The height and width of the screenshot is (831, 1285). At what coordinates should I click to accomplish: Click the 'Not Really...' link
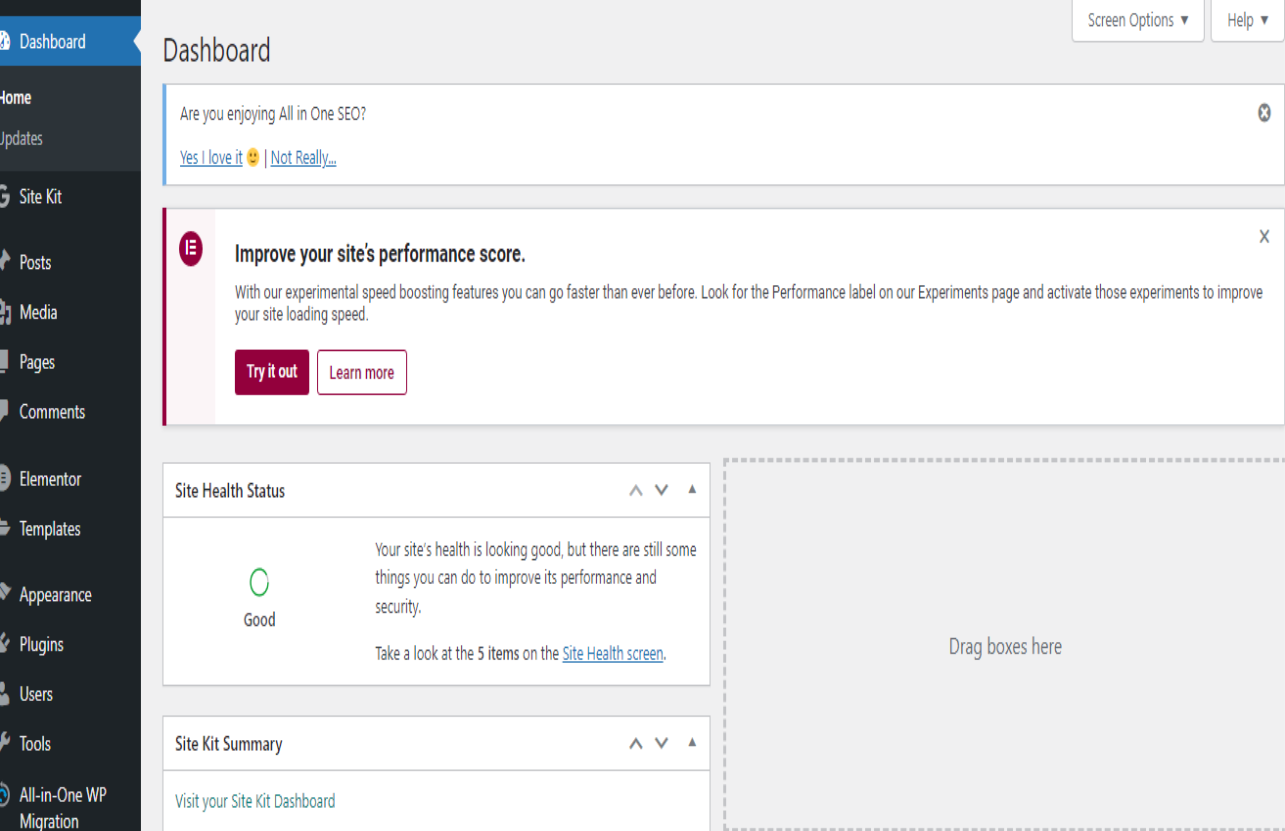303,158
